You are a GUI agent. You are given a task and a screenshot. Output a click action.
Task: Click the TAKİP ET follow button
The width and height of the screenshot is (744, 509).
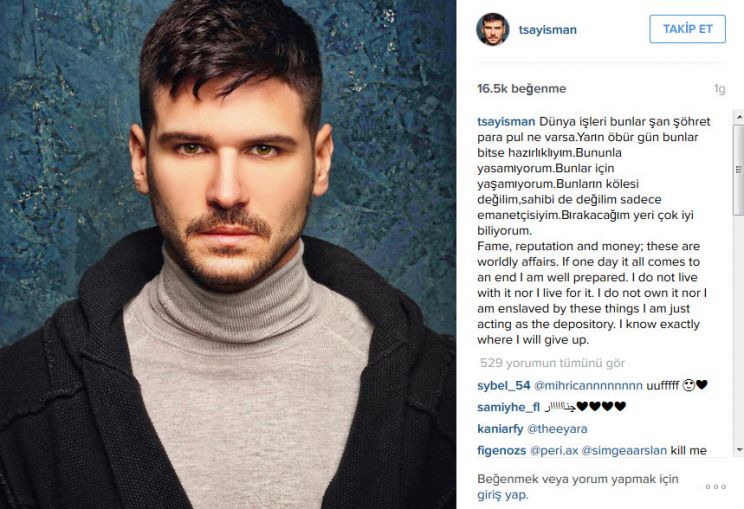(x=687, y=29)
